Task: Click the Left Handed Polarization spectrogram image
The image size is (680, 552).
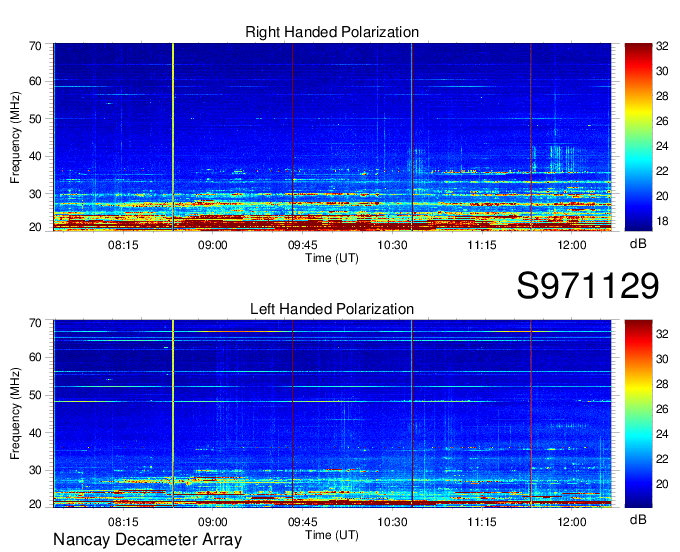Action: tap(332, 414)
